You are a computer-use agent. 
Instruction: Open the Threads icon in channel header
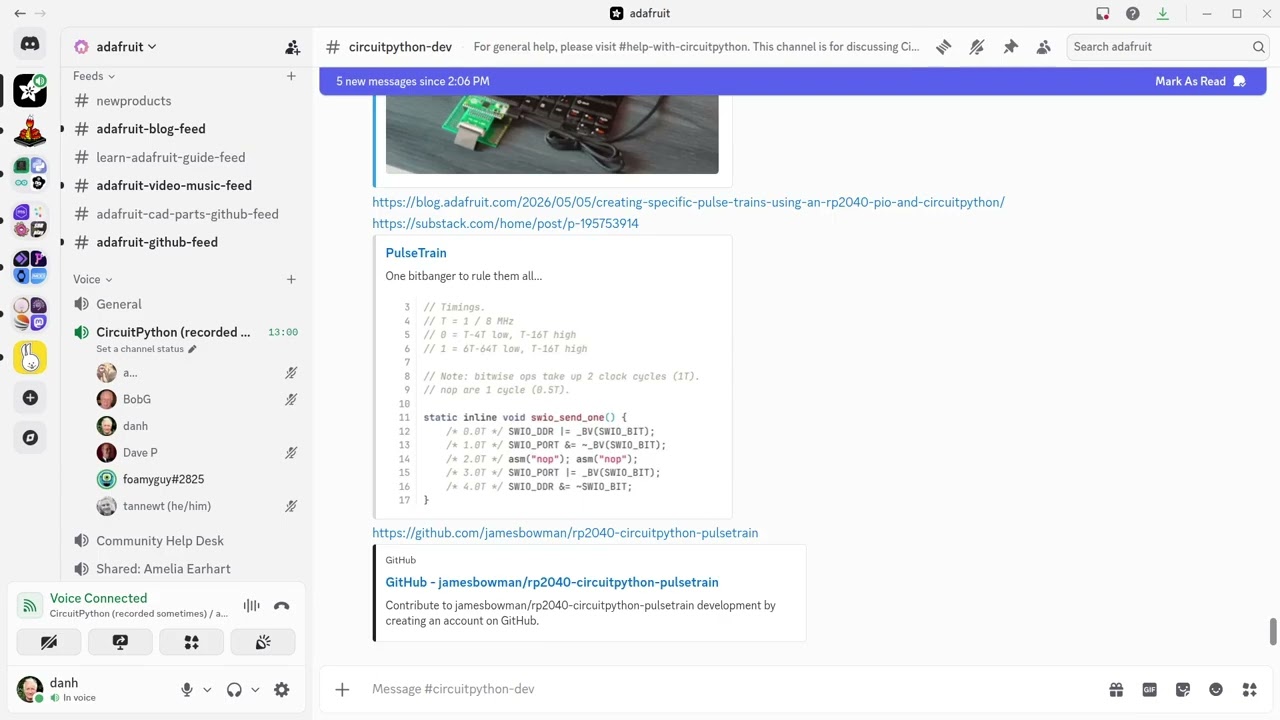click(943, 47)
